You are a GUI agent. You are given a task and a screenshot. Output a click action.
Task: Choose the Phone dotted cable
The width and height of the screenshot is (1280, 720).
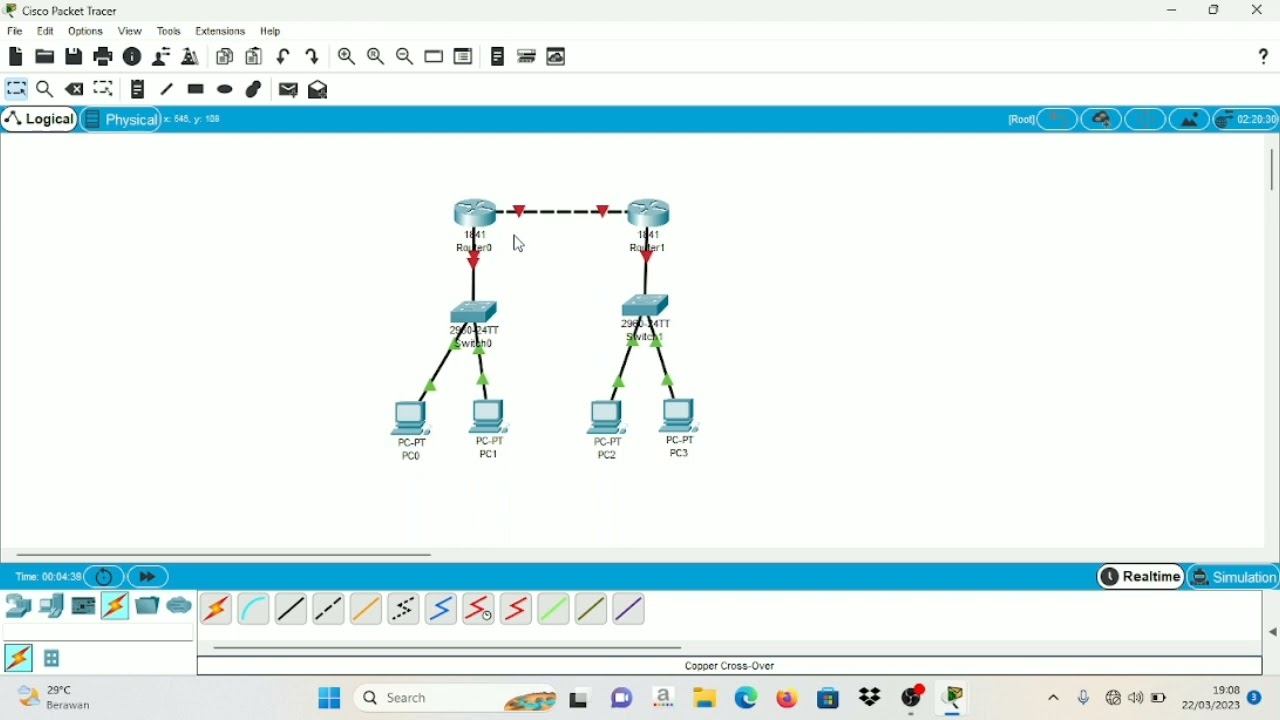(404, 609)
